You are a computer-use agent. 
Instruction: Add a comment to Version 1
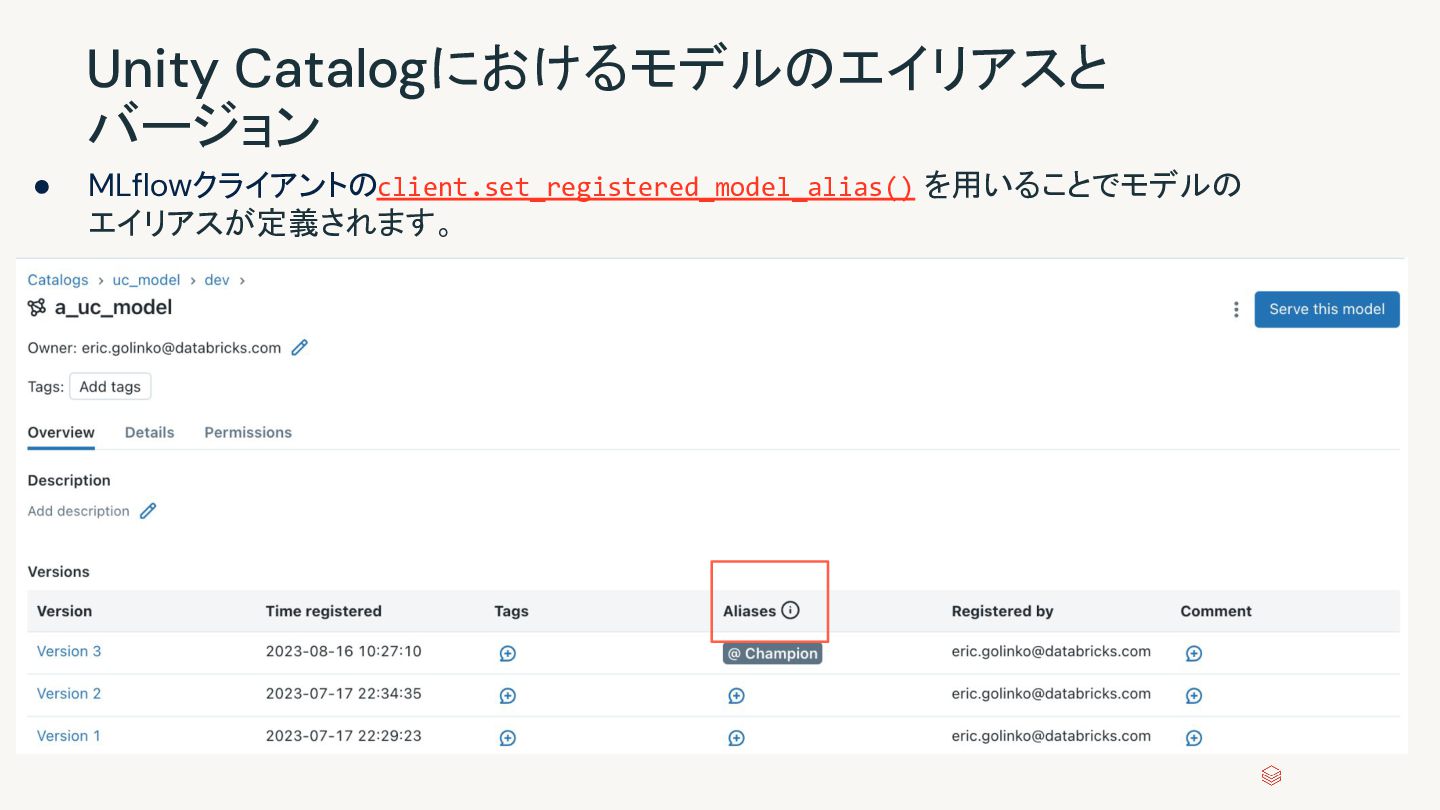1193,738
